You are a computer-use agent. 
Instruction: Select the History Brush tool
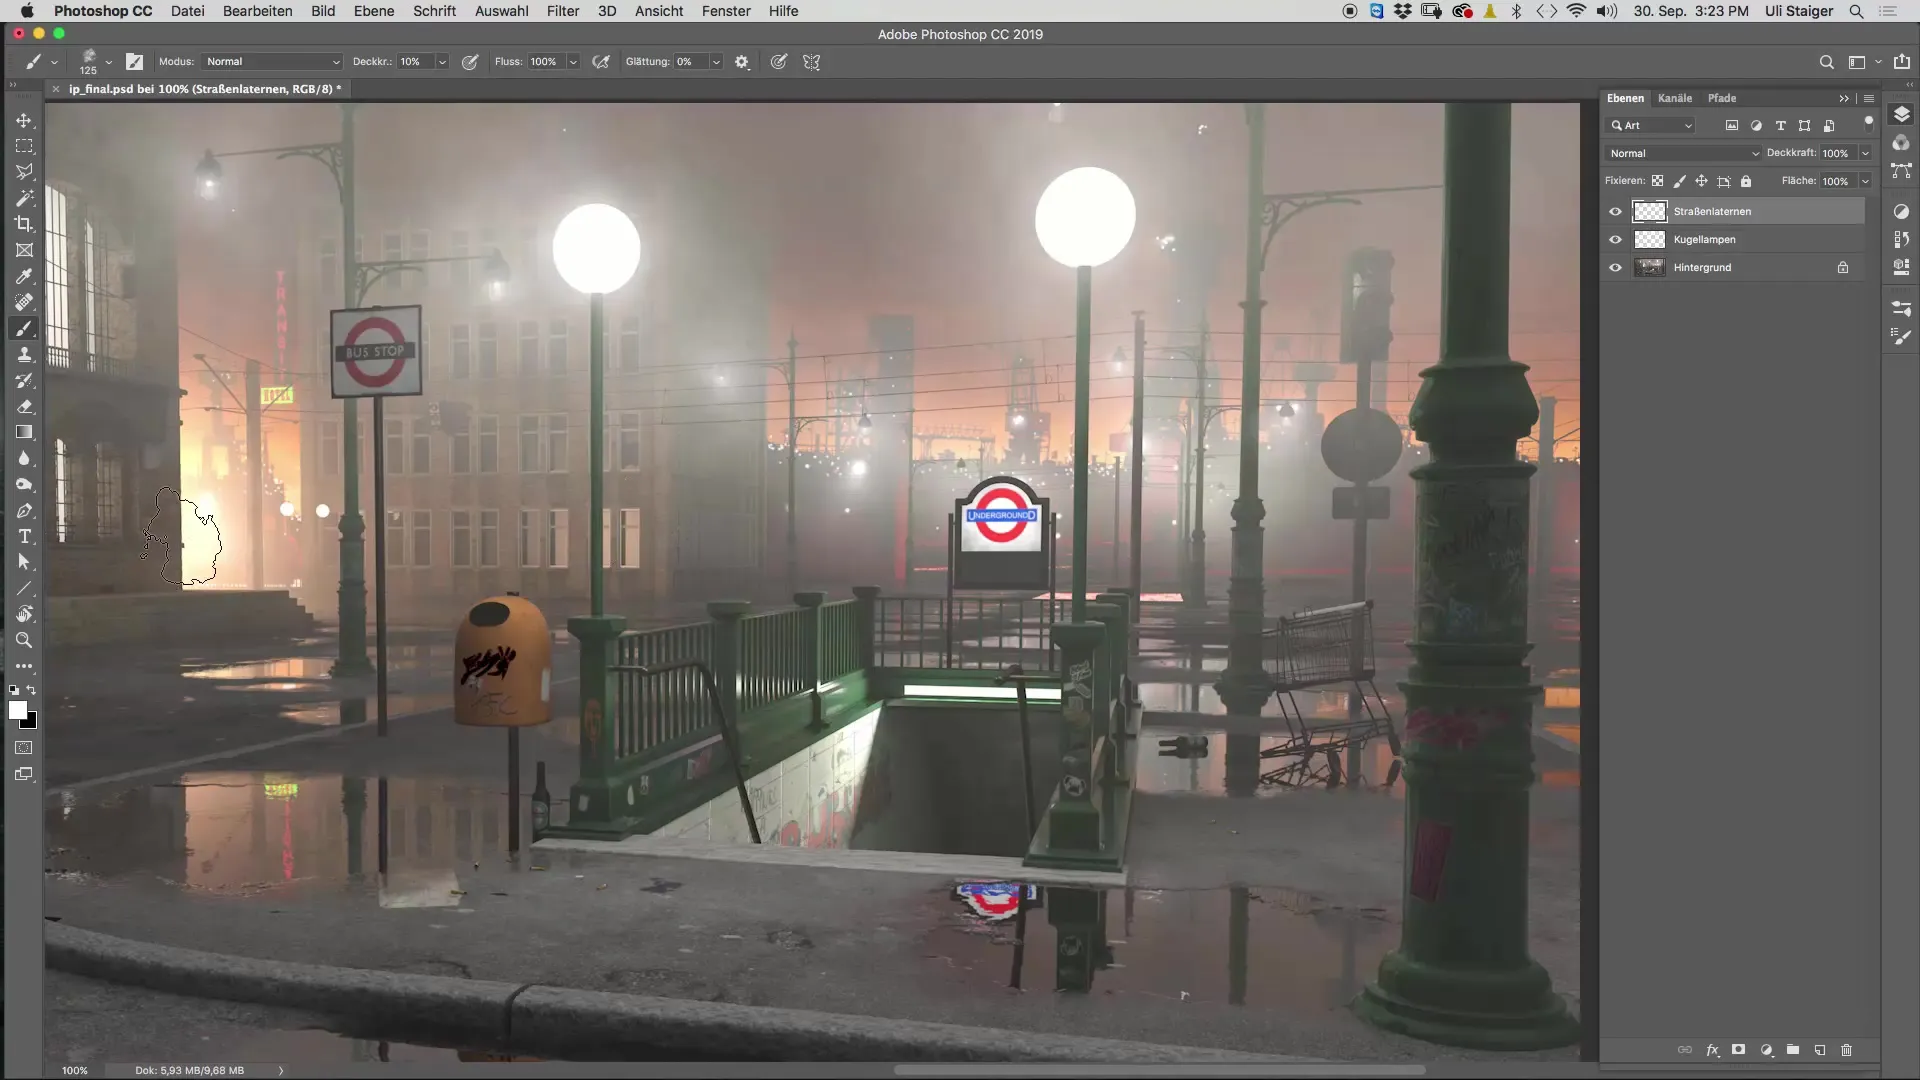click(x=24, y=380)
